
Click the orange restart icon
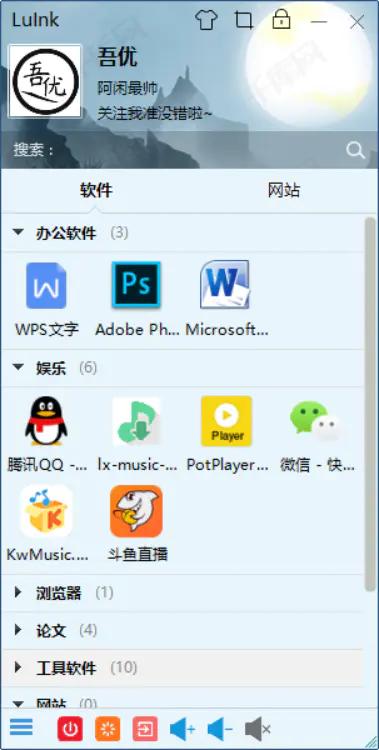click(108, 729)
